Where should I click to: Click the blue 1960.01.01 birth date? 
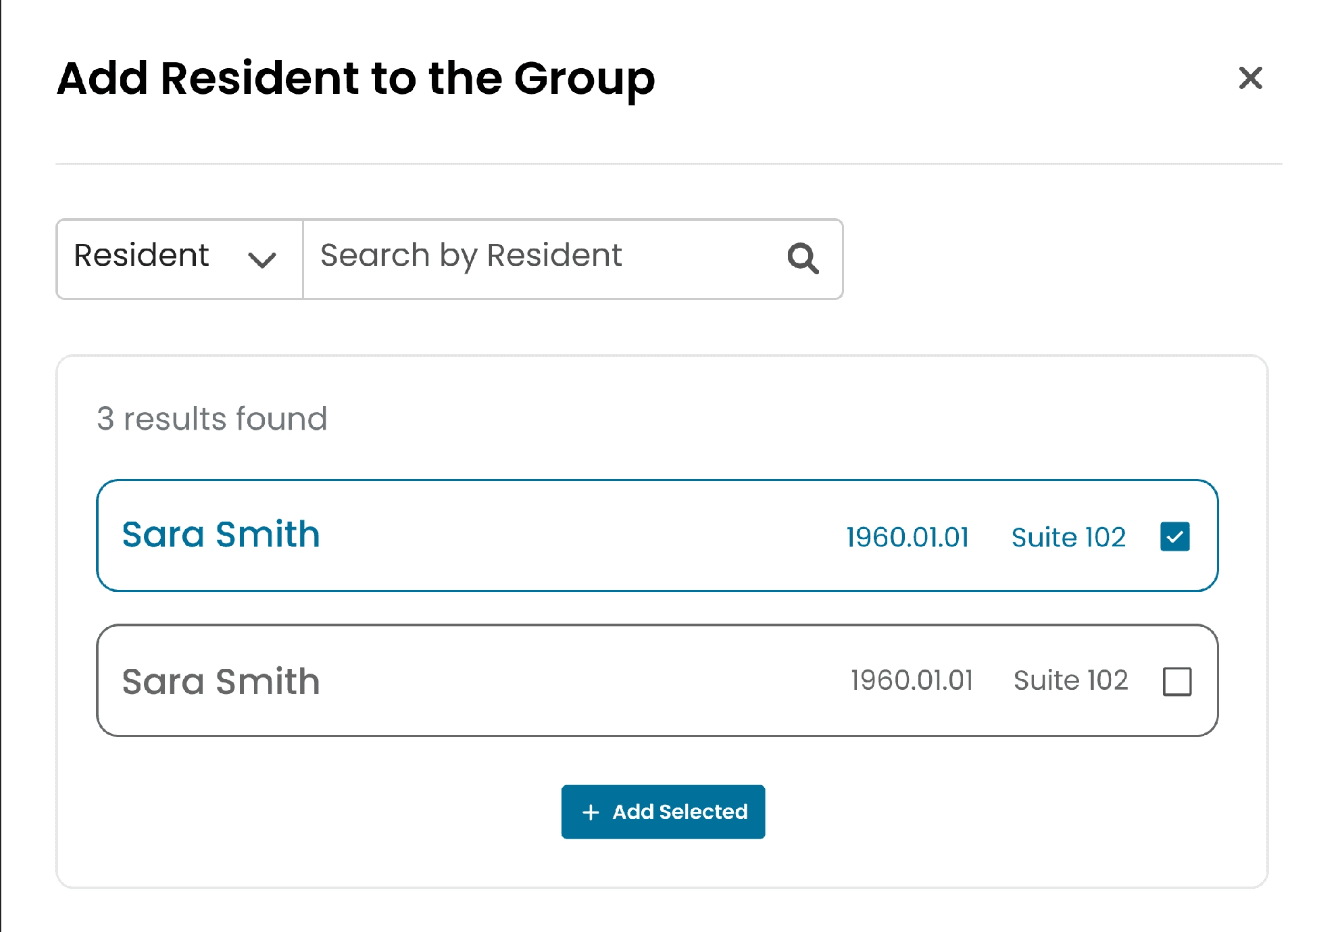[x=907, y=538]
